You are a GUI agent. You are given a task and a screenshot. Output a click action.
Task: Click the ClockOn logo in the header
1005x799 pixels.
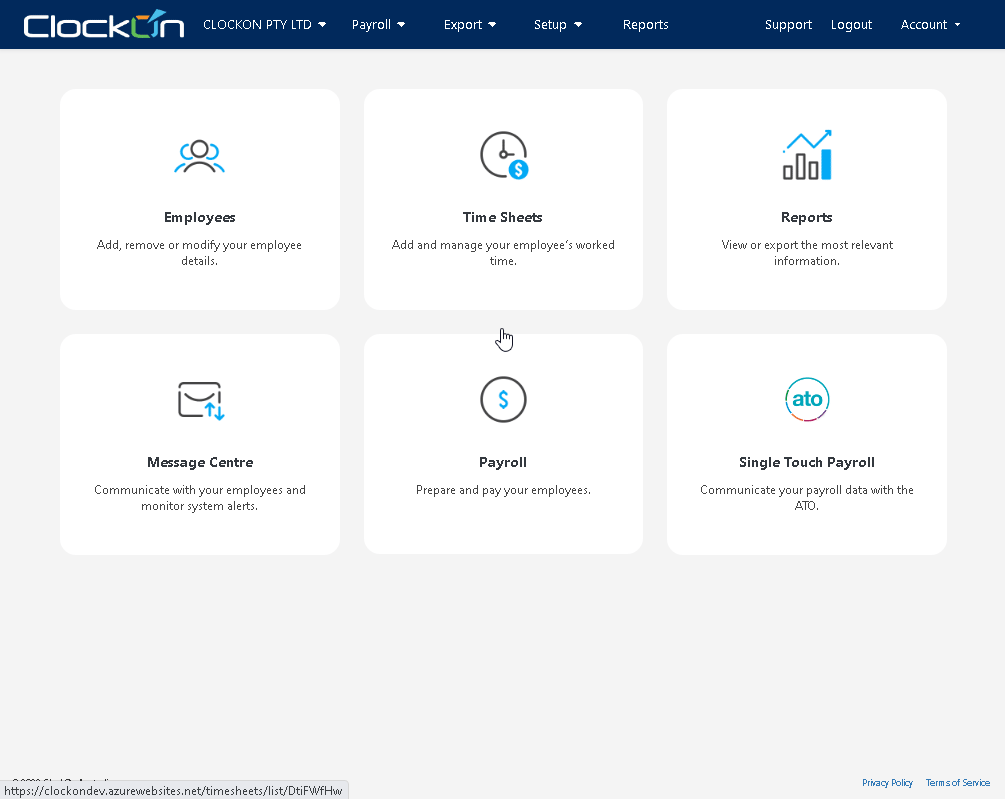104,24
